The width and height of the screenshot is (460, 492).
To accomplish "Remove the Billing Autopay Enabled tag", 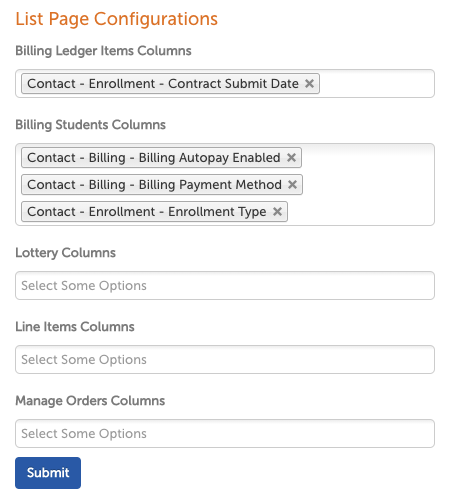I will (291, 158).
